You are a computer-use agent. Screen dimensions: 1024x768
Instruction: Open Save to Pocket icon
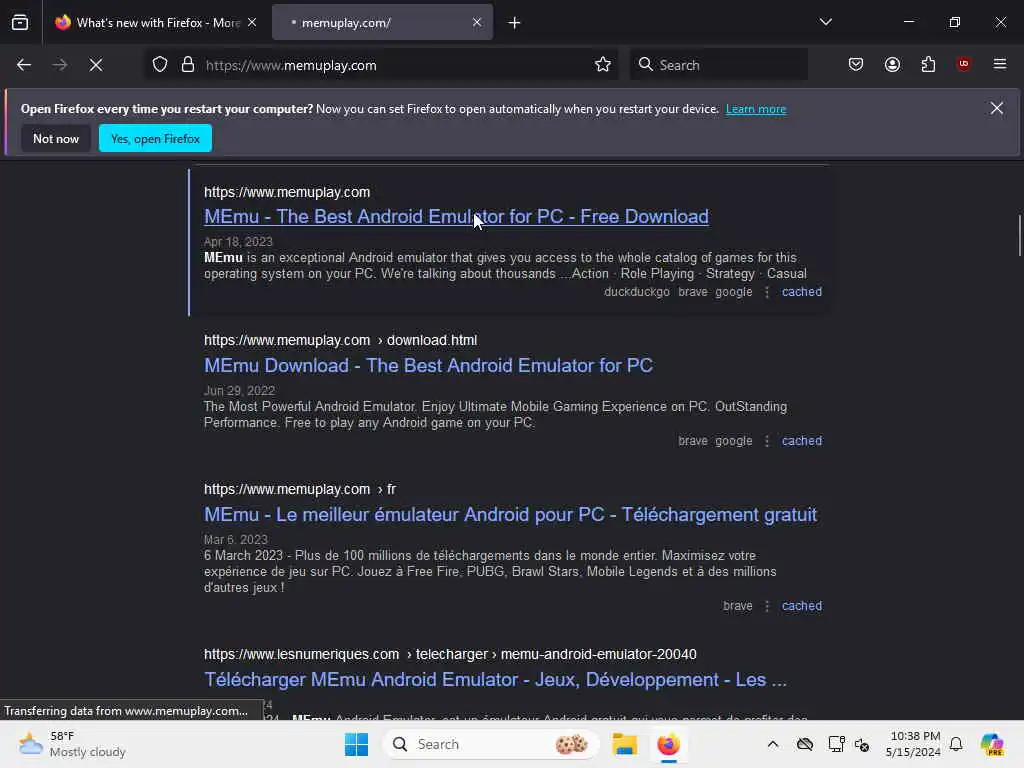(856, 64)
